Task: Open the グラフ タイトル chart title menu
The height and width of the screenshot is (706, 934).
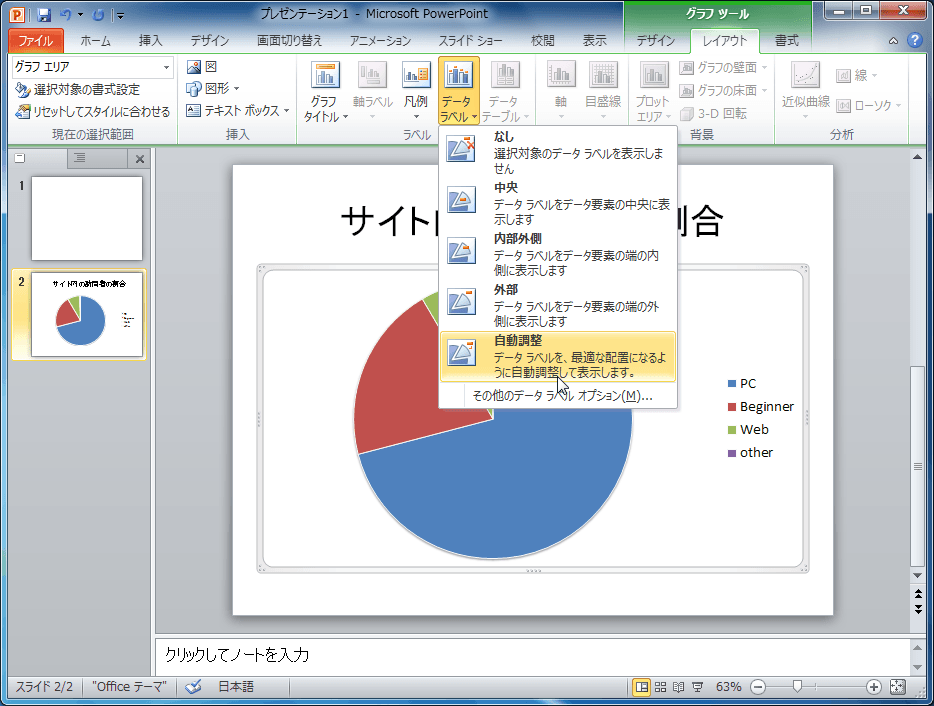Action: 325,92
